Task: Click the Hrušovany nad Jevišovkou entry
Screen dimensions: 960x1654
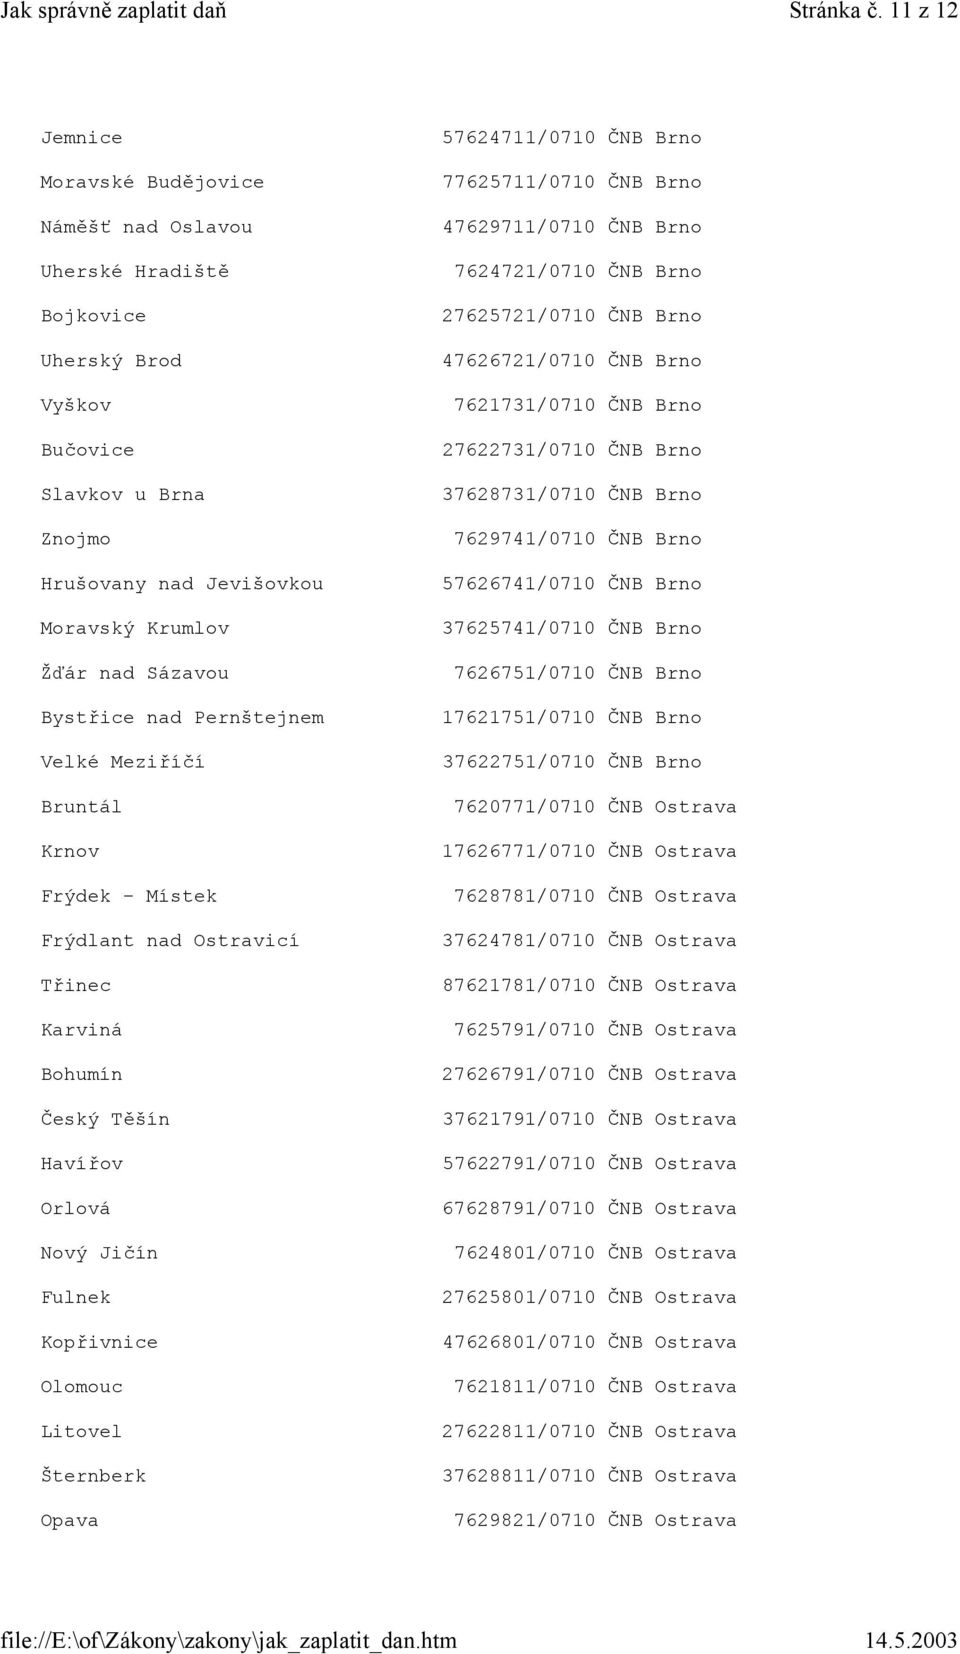Action: (x=182, y=583)
